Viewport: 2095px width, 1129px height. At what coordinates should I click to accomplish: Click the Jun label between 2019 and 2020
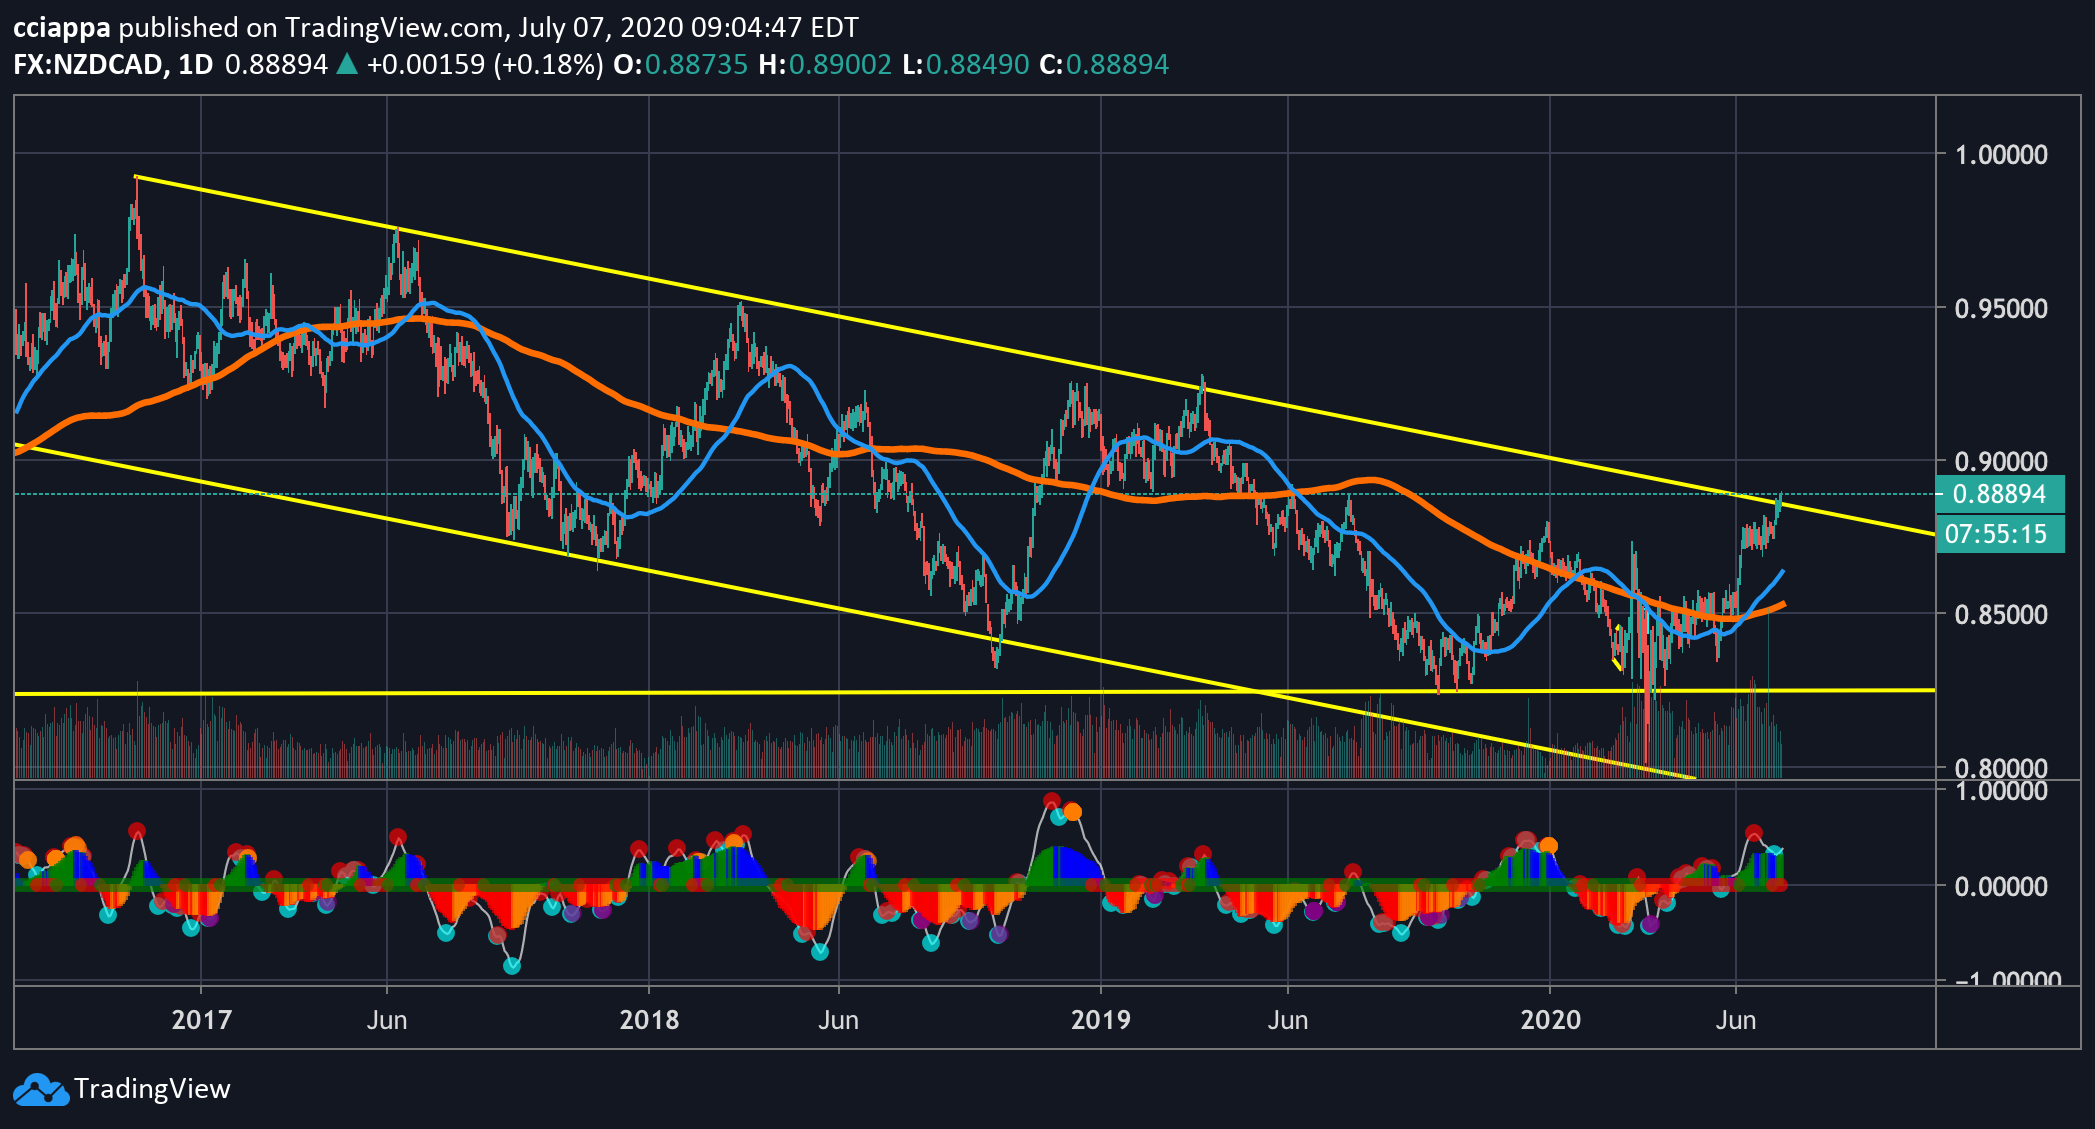[x=1288, y=1020]
